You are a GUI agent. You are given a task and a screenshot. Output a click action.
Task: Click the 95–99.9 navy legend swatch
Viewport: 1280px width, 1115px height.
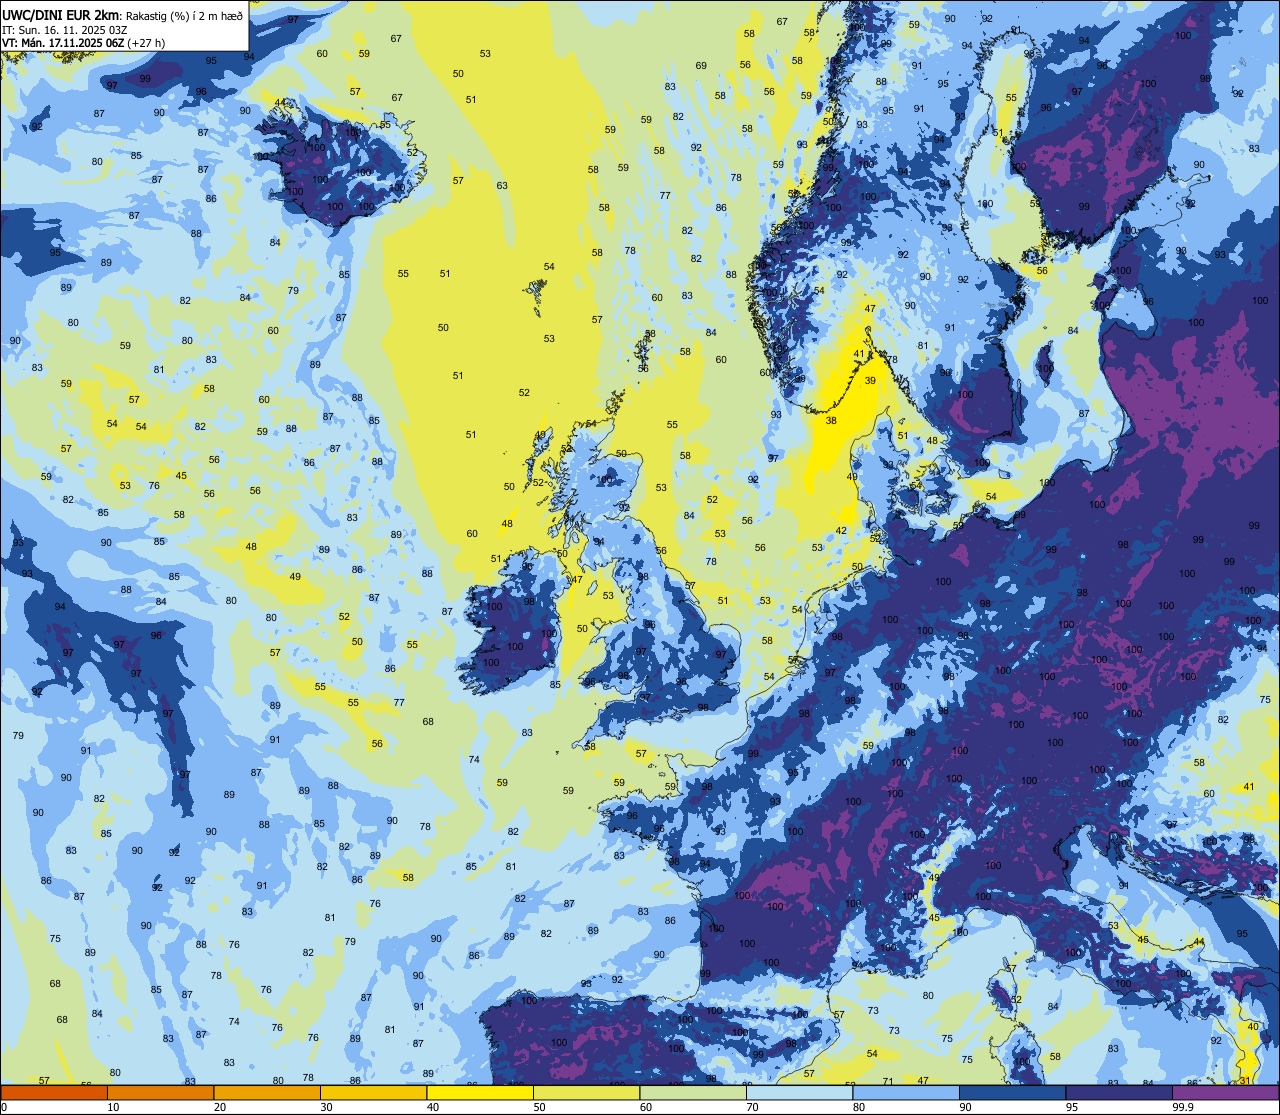(x=1119, y=1092)
